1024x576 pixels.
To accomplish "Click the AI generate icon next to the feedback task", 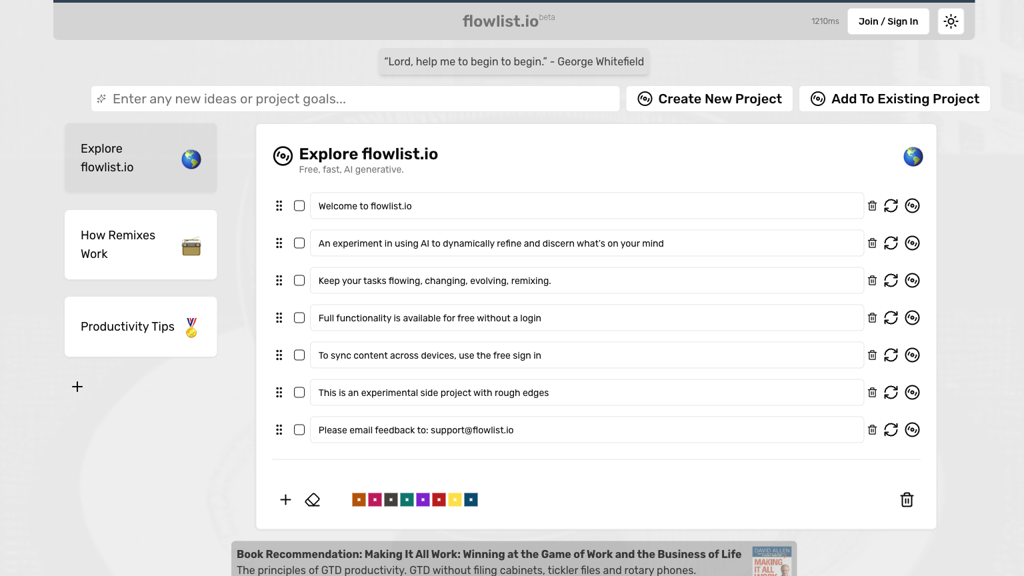I will tap(912, 429).
